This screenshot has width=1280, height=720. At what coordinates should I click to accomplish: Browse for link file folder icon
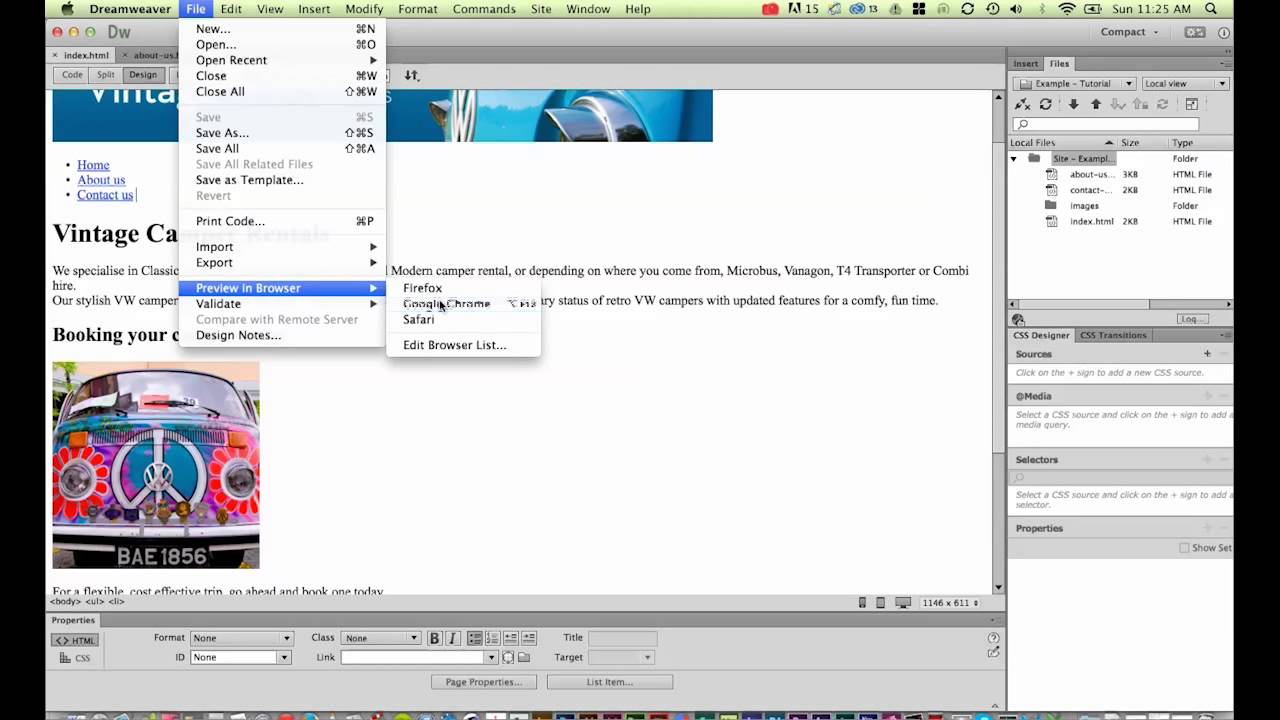pyautogui.click(x=524, y=657)
